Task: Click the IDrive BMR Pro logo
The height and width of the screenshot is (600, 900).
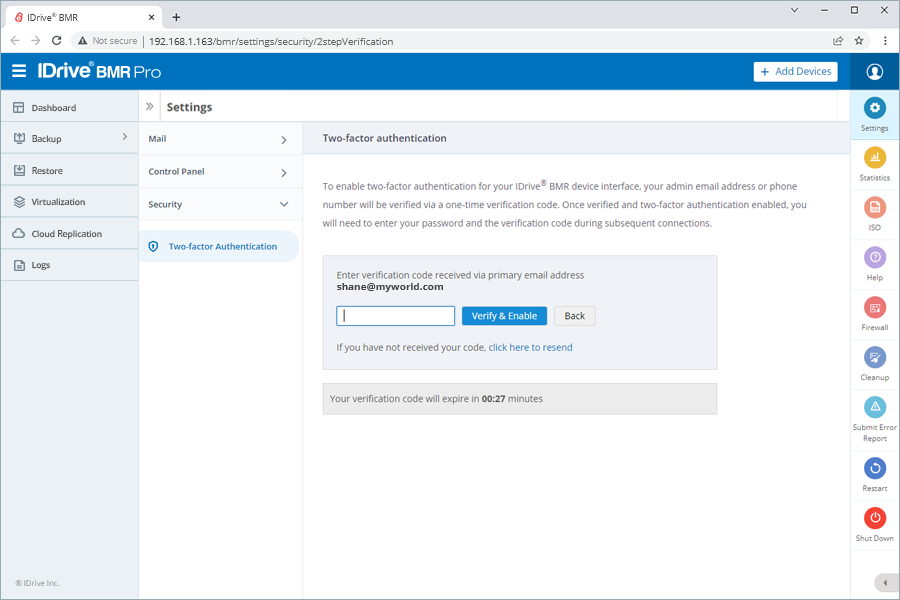Action: tap(99, 71)
